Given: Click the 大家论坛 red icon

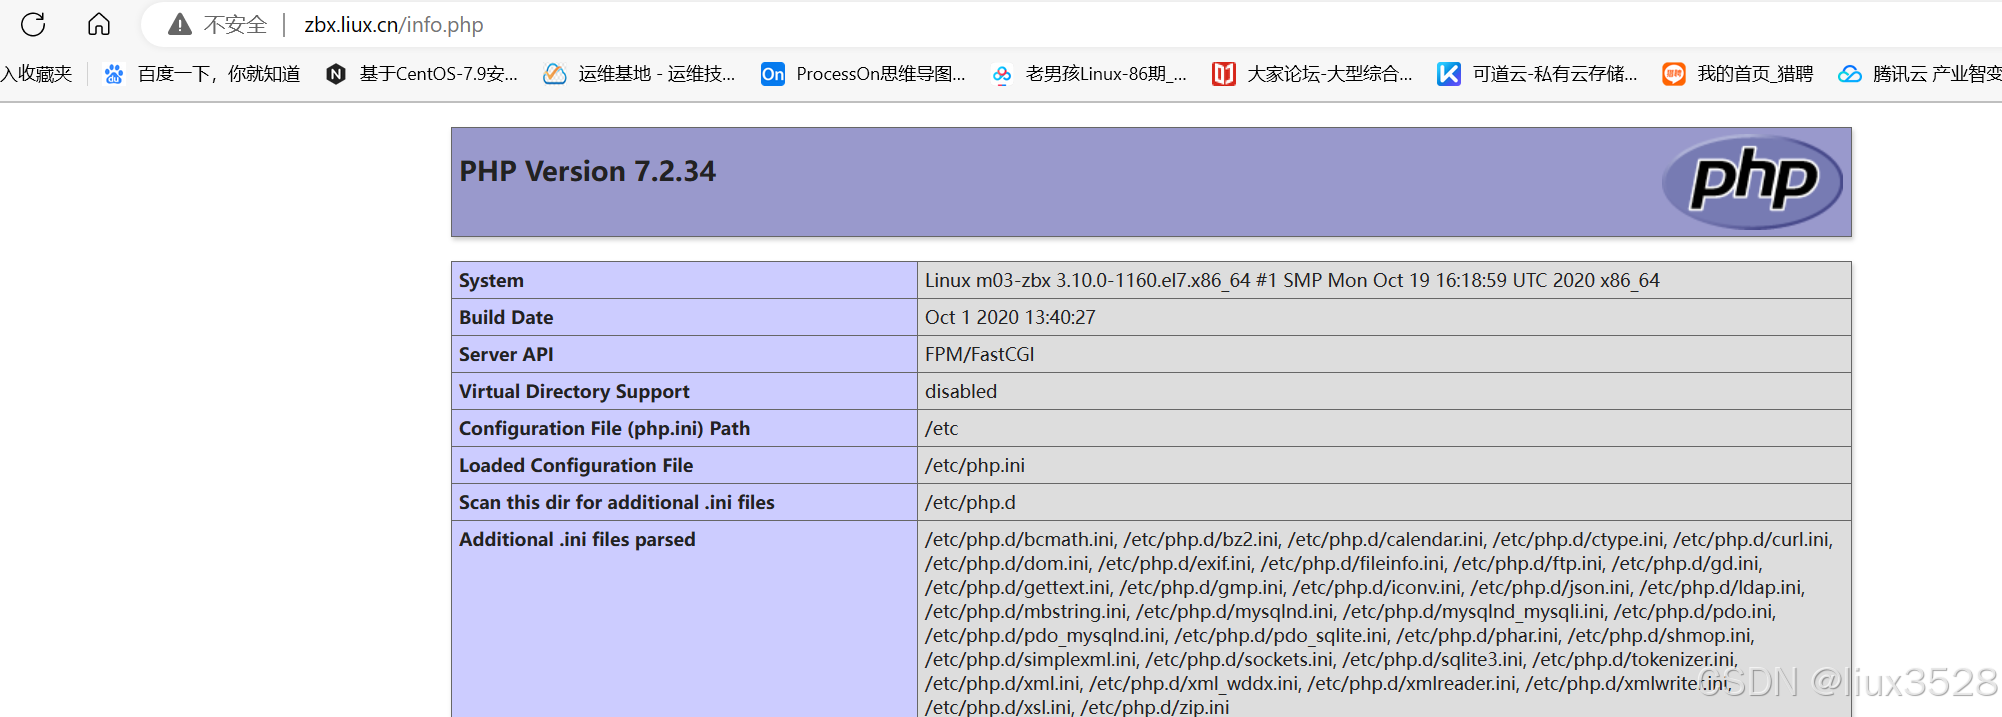Looking at the screenshot, I should 1224,74.
